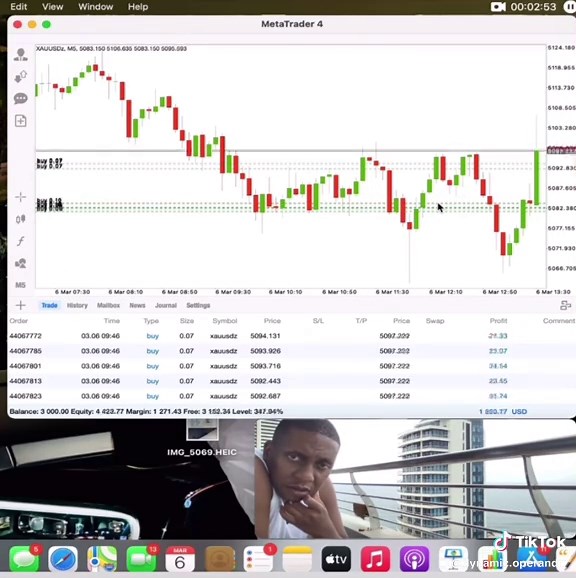Click the open price 5092.443
This screenshot has height=578, width=576.
265,381
